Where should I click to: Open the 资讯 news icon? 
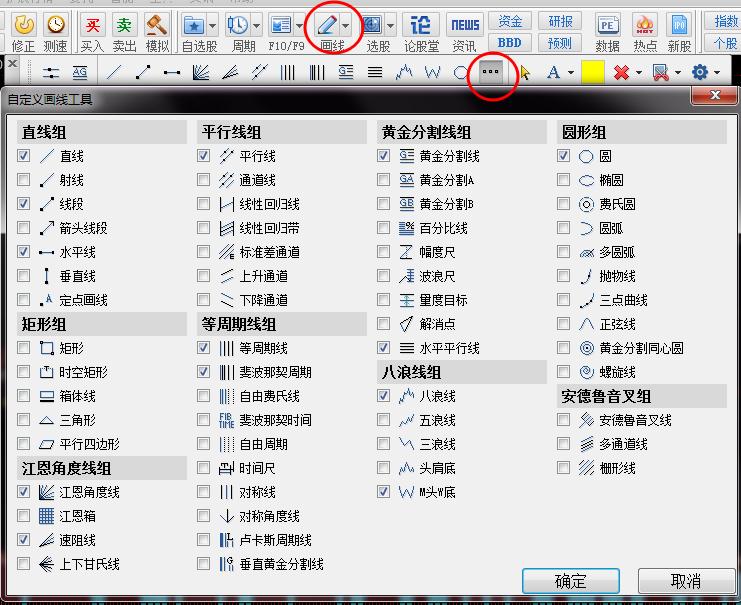pos(465,25)
